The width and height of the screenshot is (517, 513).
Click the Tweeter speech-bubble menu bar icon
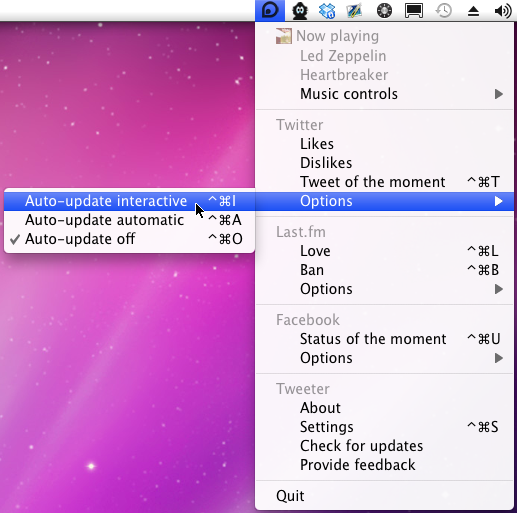coord(270,10)
